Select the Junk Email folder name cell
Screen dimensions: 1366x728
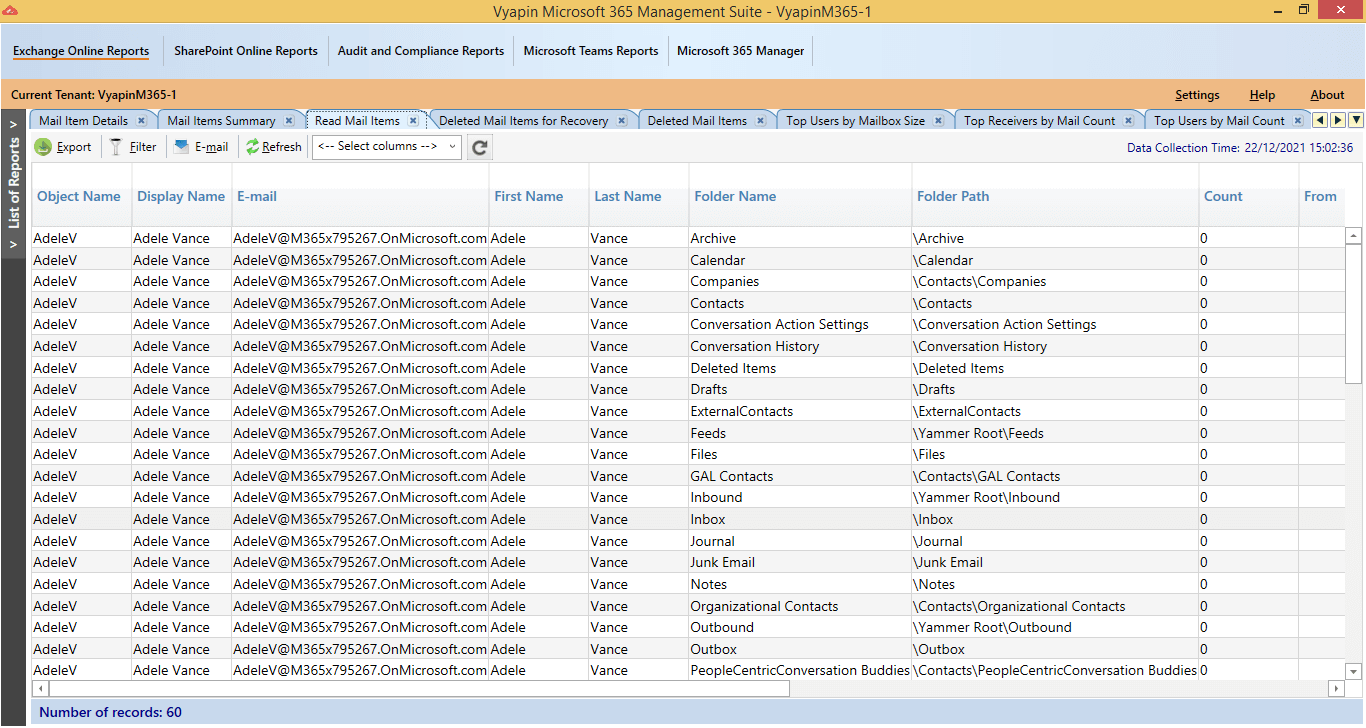click(800, 562)
